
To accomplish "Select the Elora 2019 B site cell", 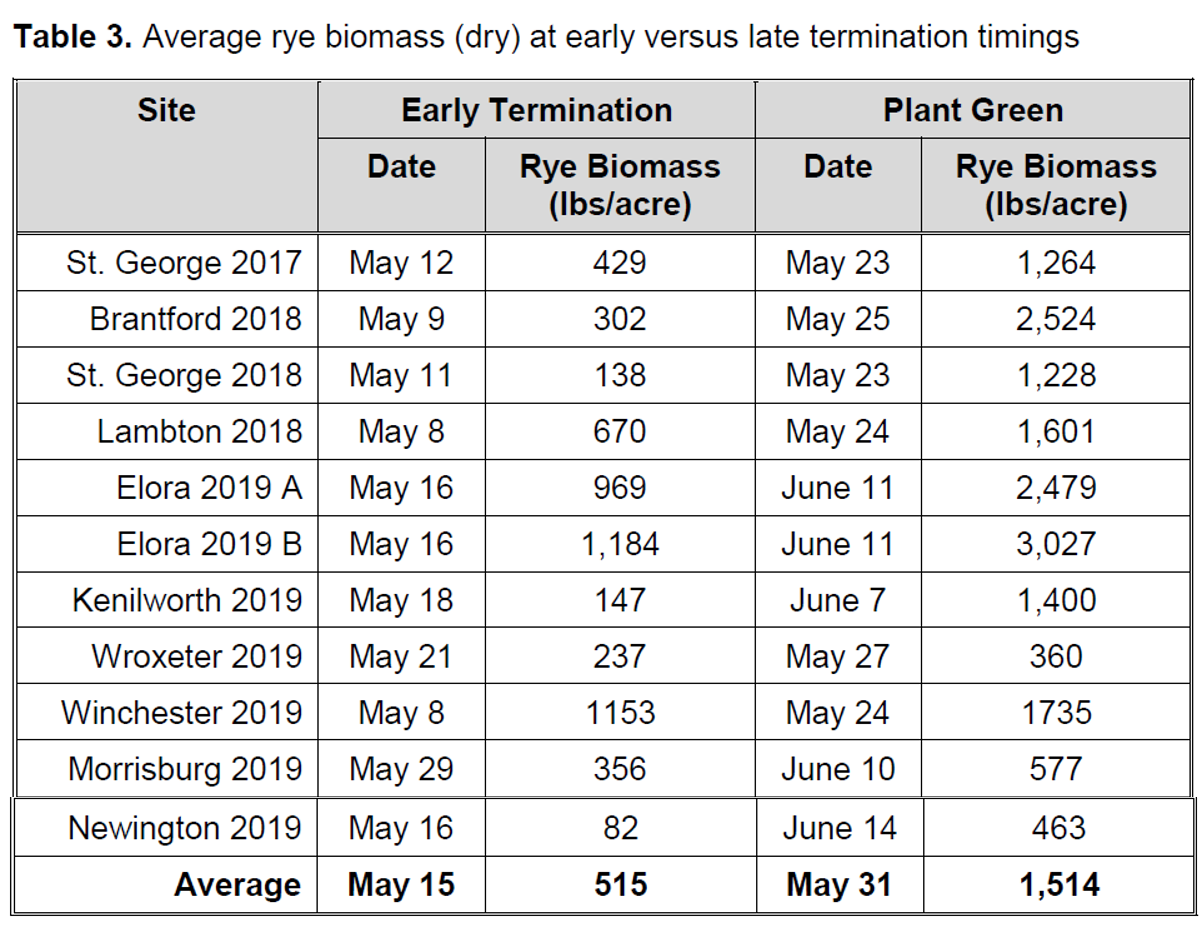I will (x=209, y=544).
